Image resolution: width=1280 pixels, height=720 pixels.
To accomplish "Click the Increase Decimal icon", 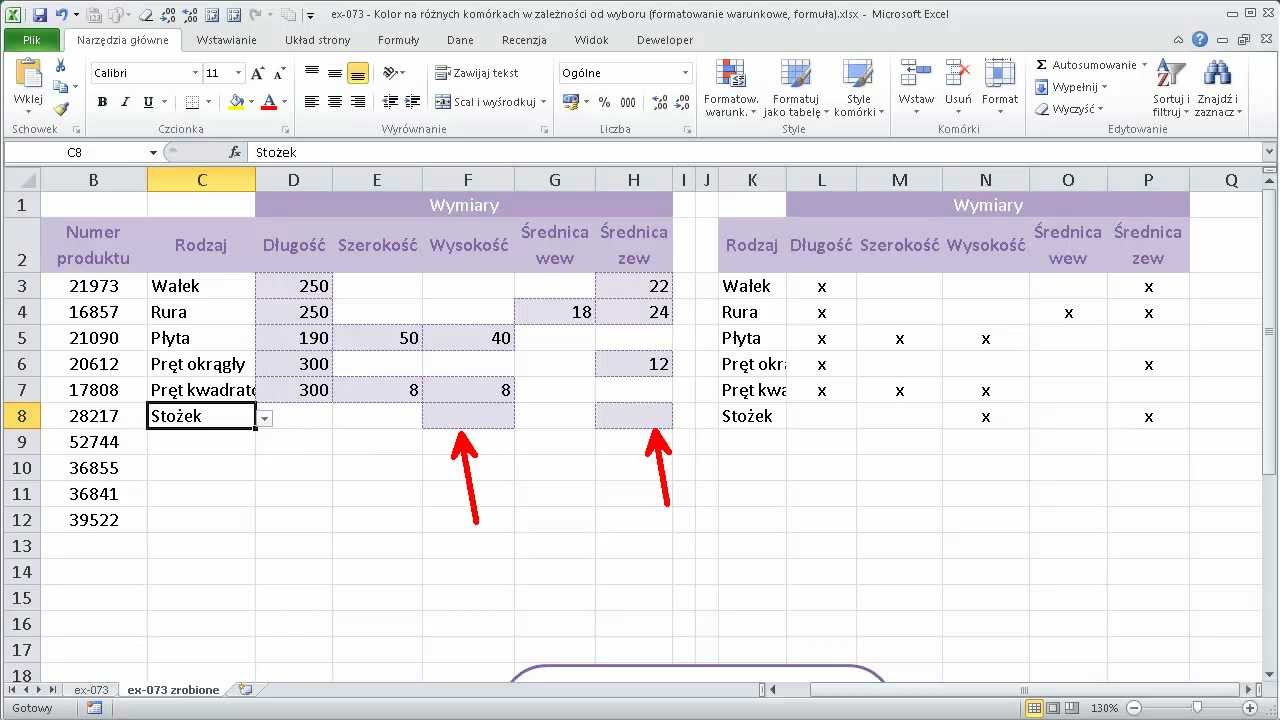I will 660,102.
